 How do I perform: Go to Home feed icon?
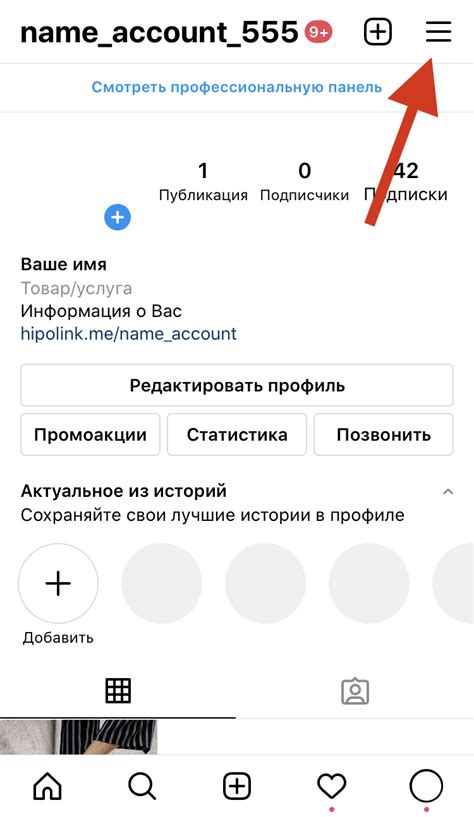(47, 785)
